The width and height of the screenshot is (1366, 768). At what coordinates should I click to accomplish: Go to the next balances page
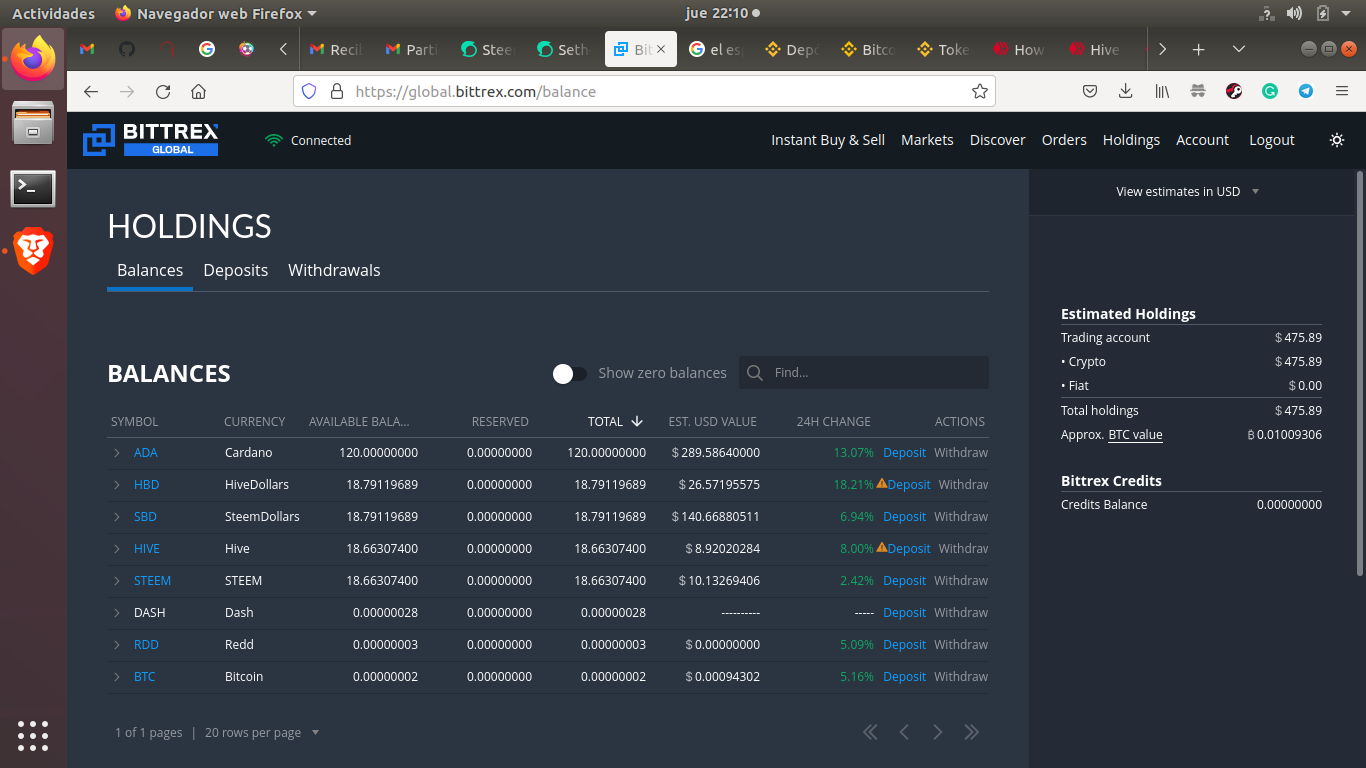coord(938,732)
